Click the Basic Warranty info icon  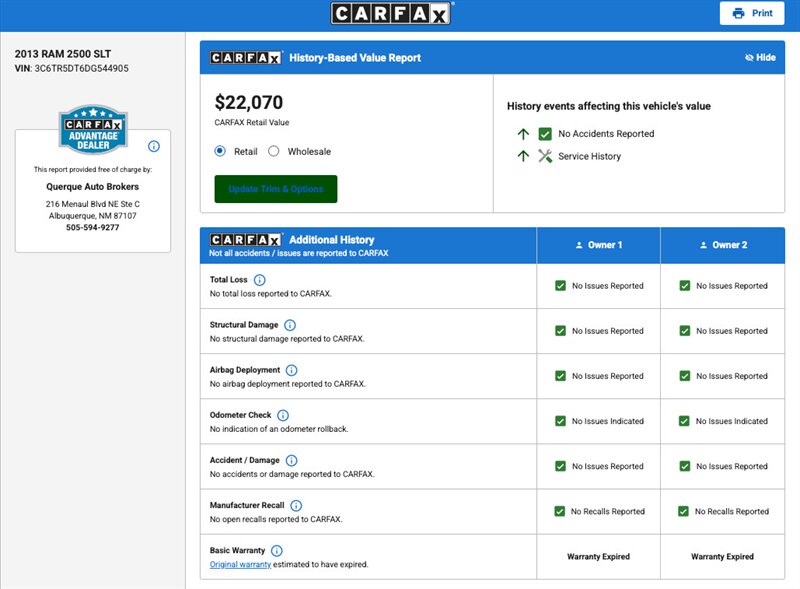277,551
